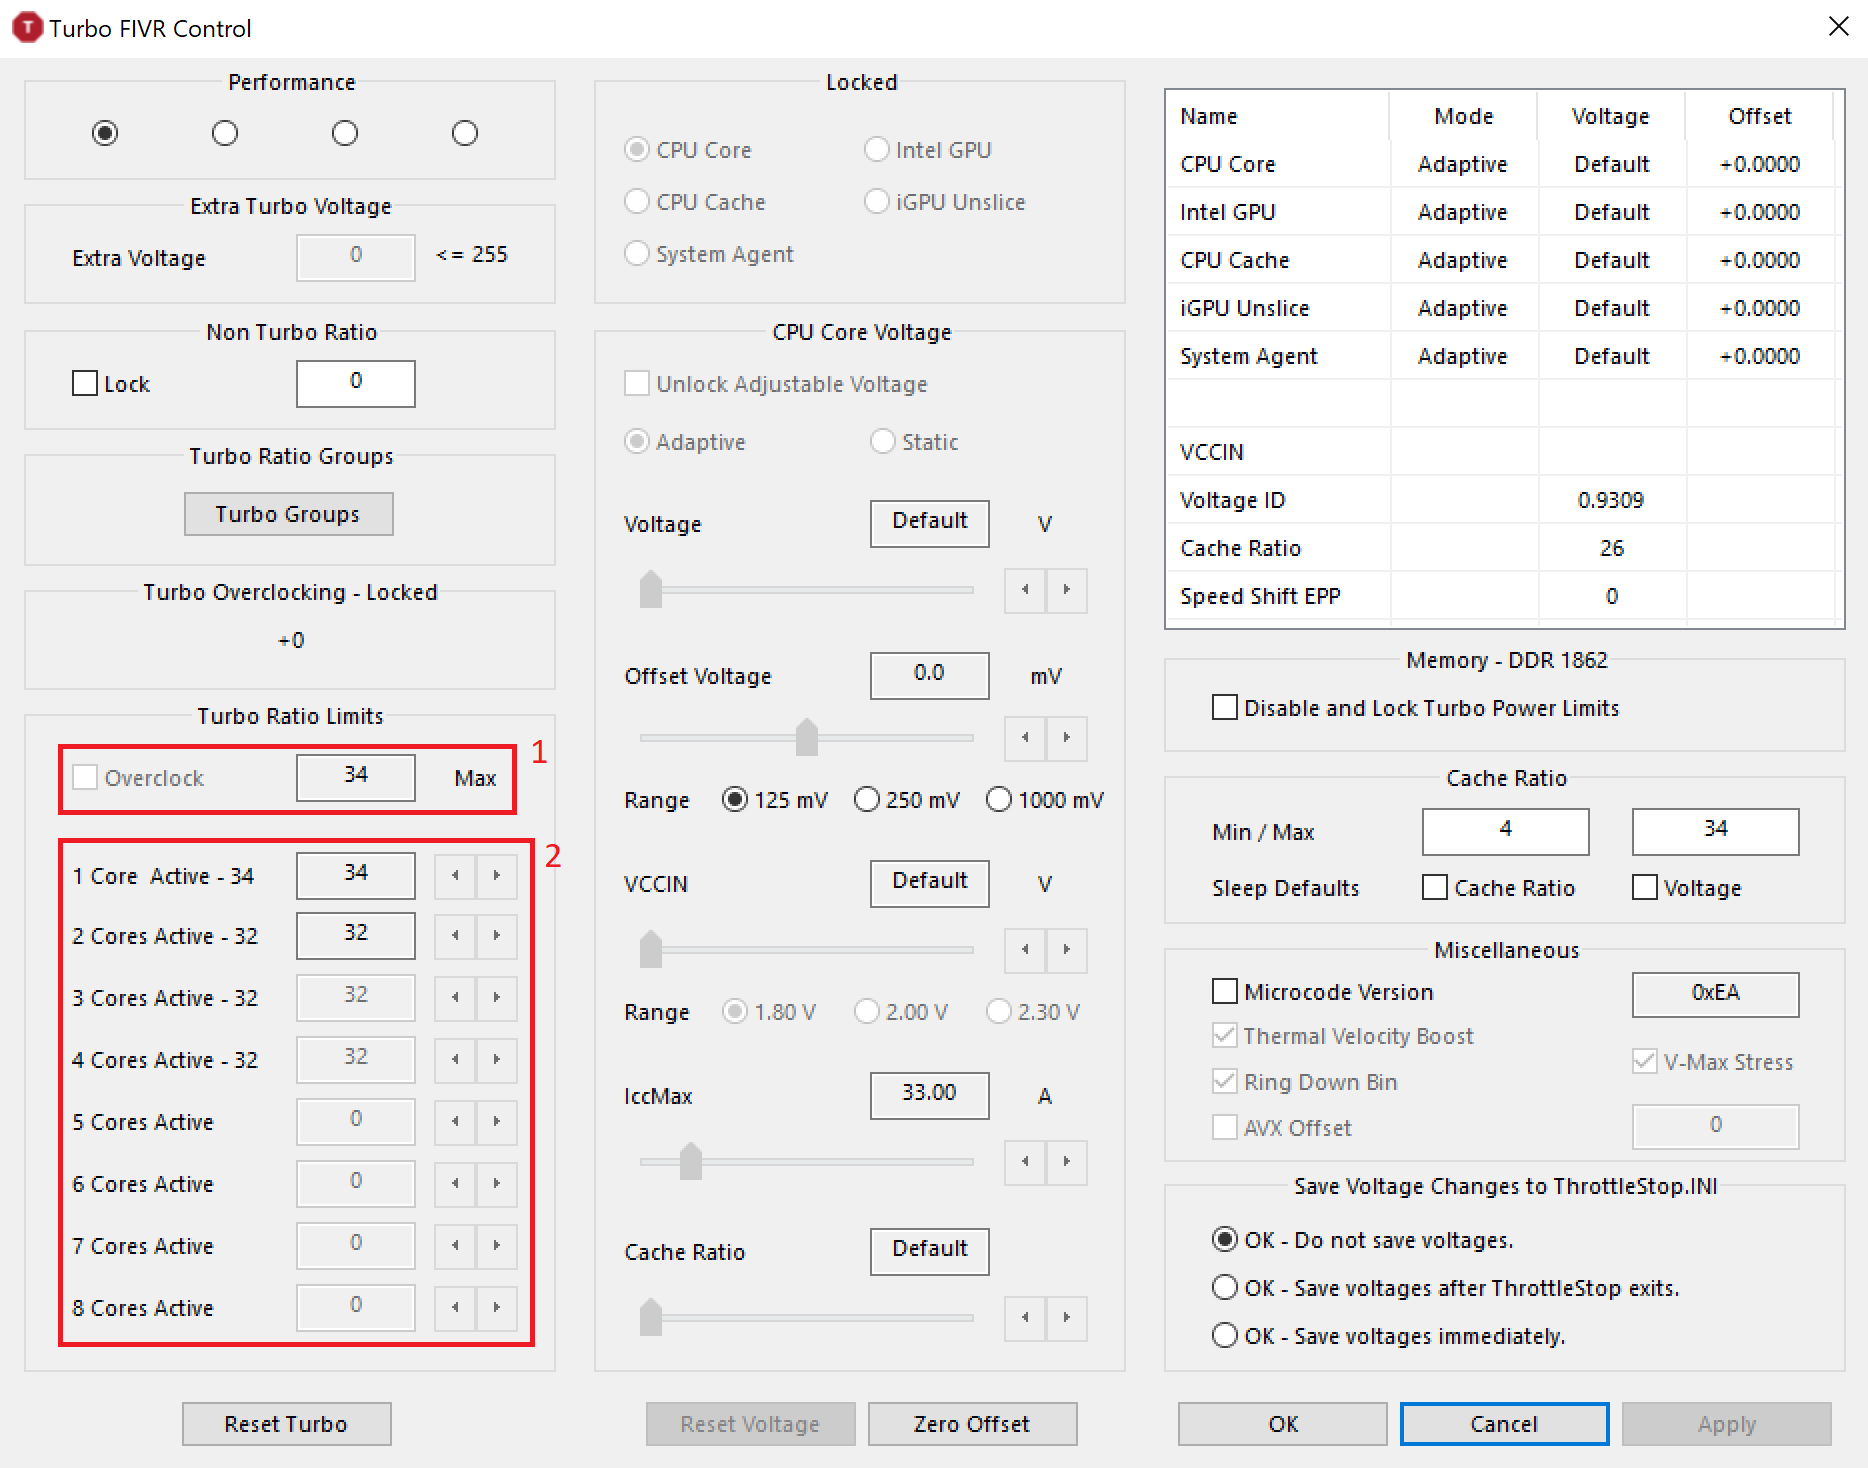Image resolution: width=1868 pixels, height=1468 pixels.
Task: Click 1 Core Active ratio field
Action: [x=356, y=875]
